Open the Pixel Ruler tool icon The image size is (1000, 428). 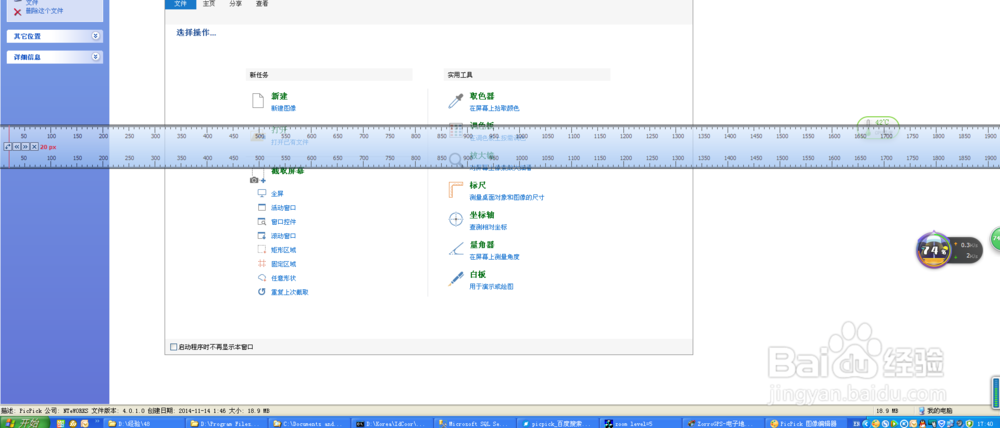coord(455,190)
